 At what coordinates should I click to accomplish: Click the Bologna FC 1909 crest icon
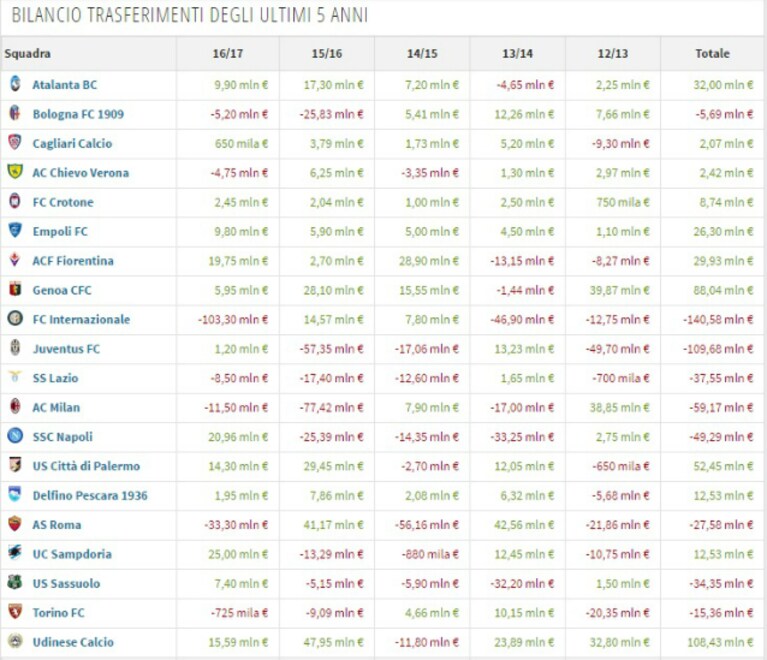[15, 113]
